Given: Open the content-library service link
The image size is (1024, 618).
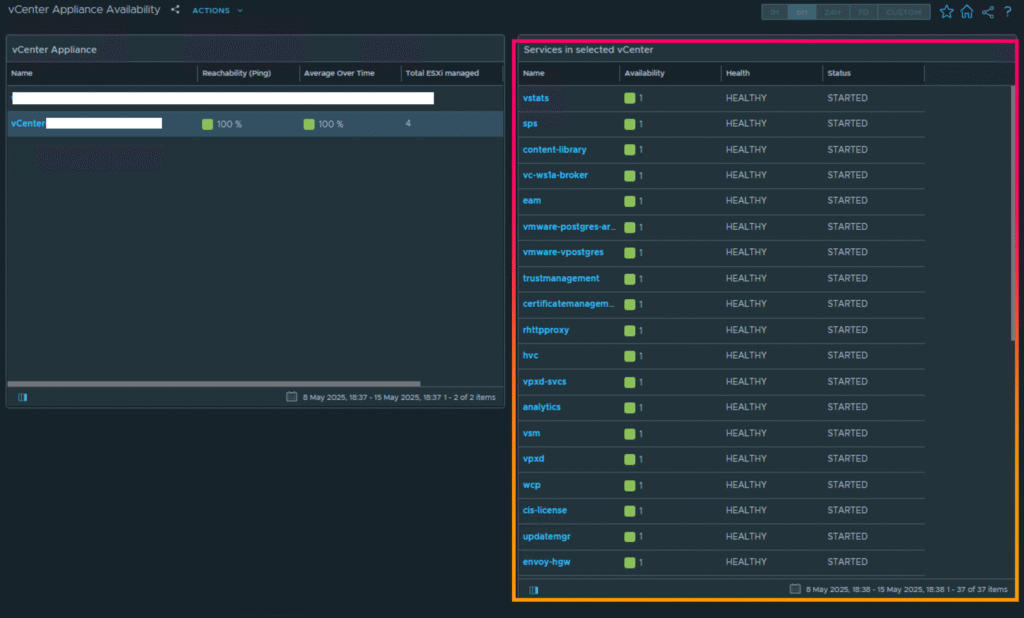Looking at the screenshot, I should [554, 150].
